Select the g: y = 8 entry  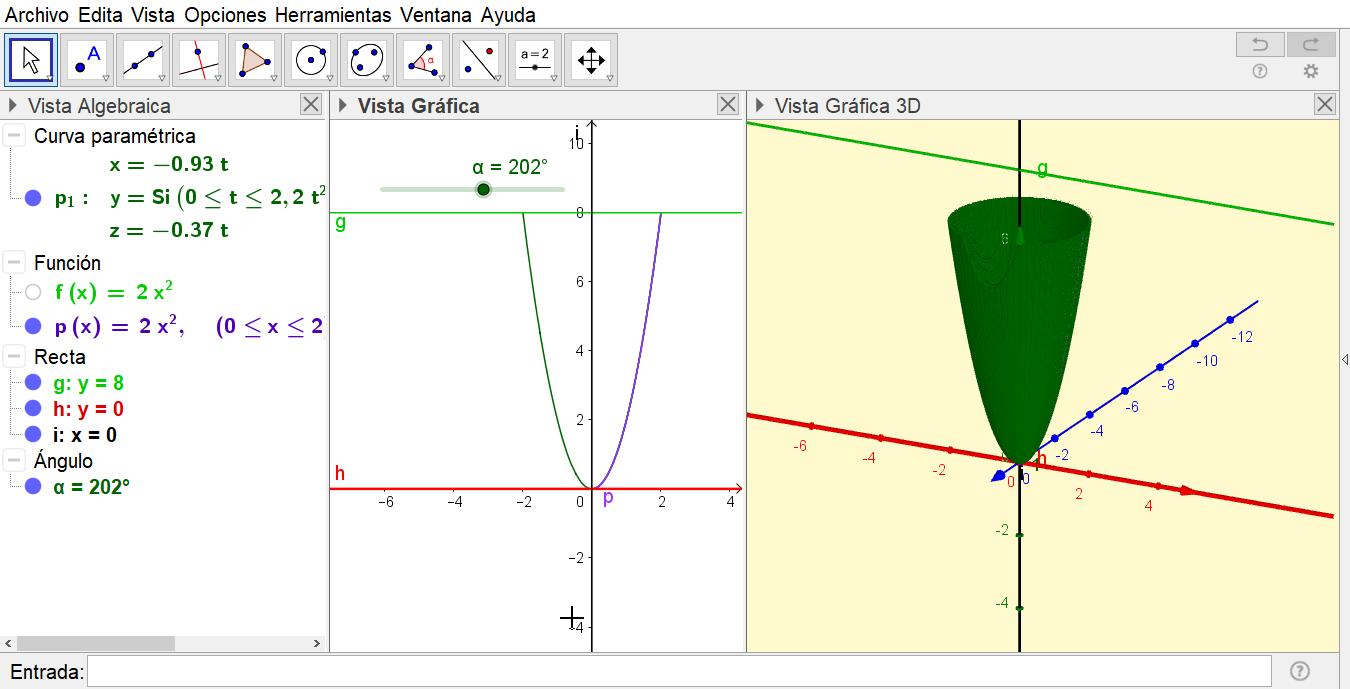89,383
